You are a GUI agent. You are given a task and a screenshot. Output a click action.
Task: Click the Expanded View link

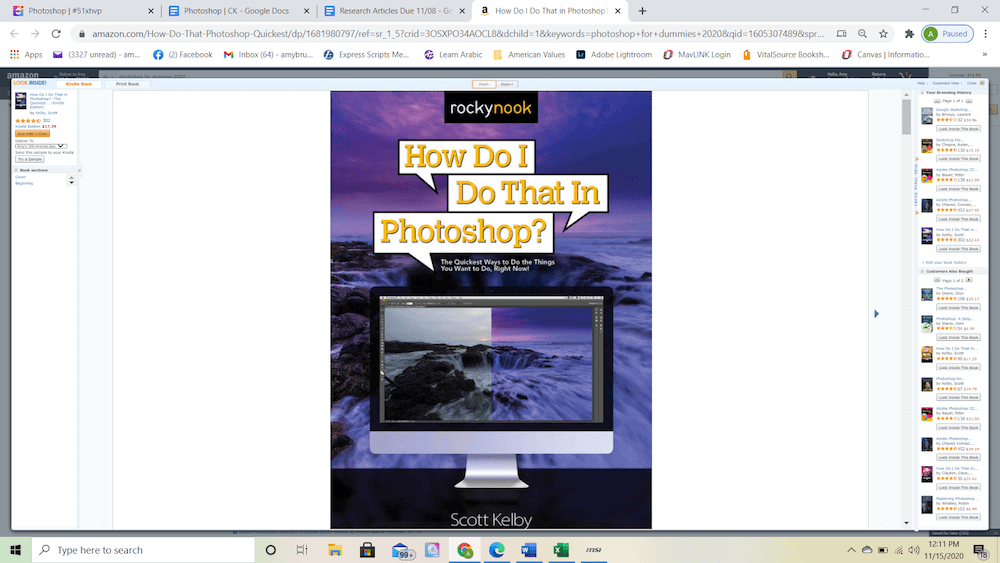pyautogui.click(x=945, y=83)
